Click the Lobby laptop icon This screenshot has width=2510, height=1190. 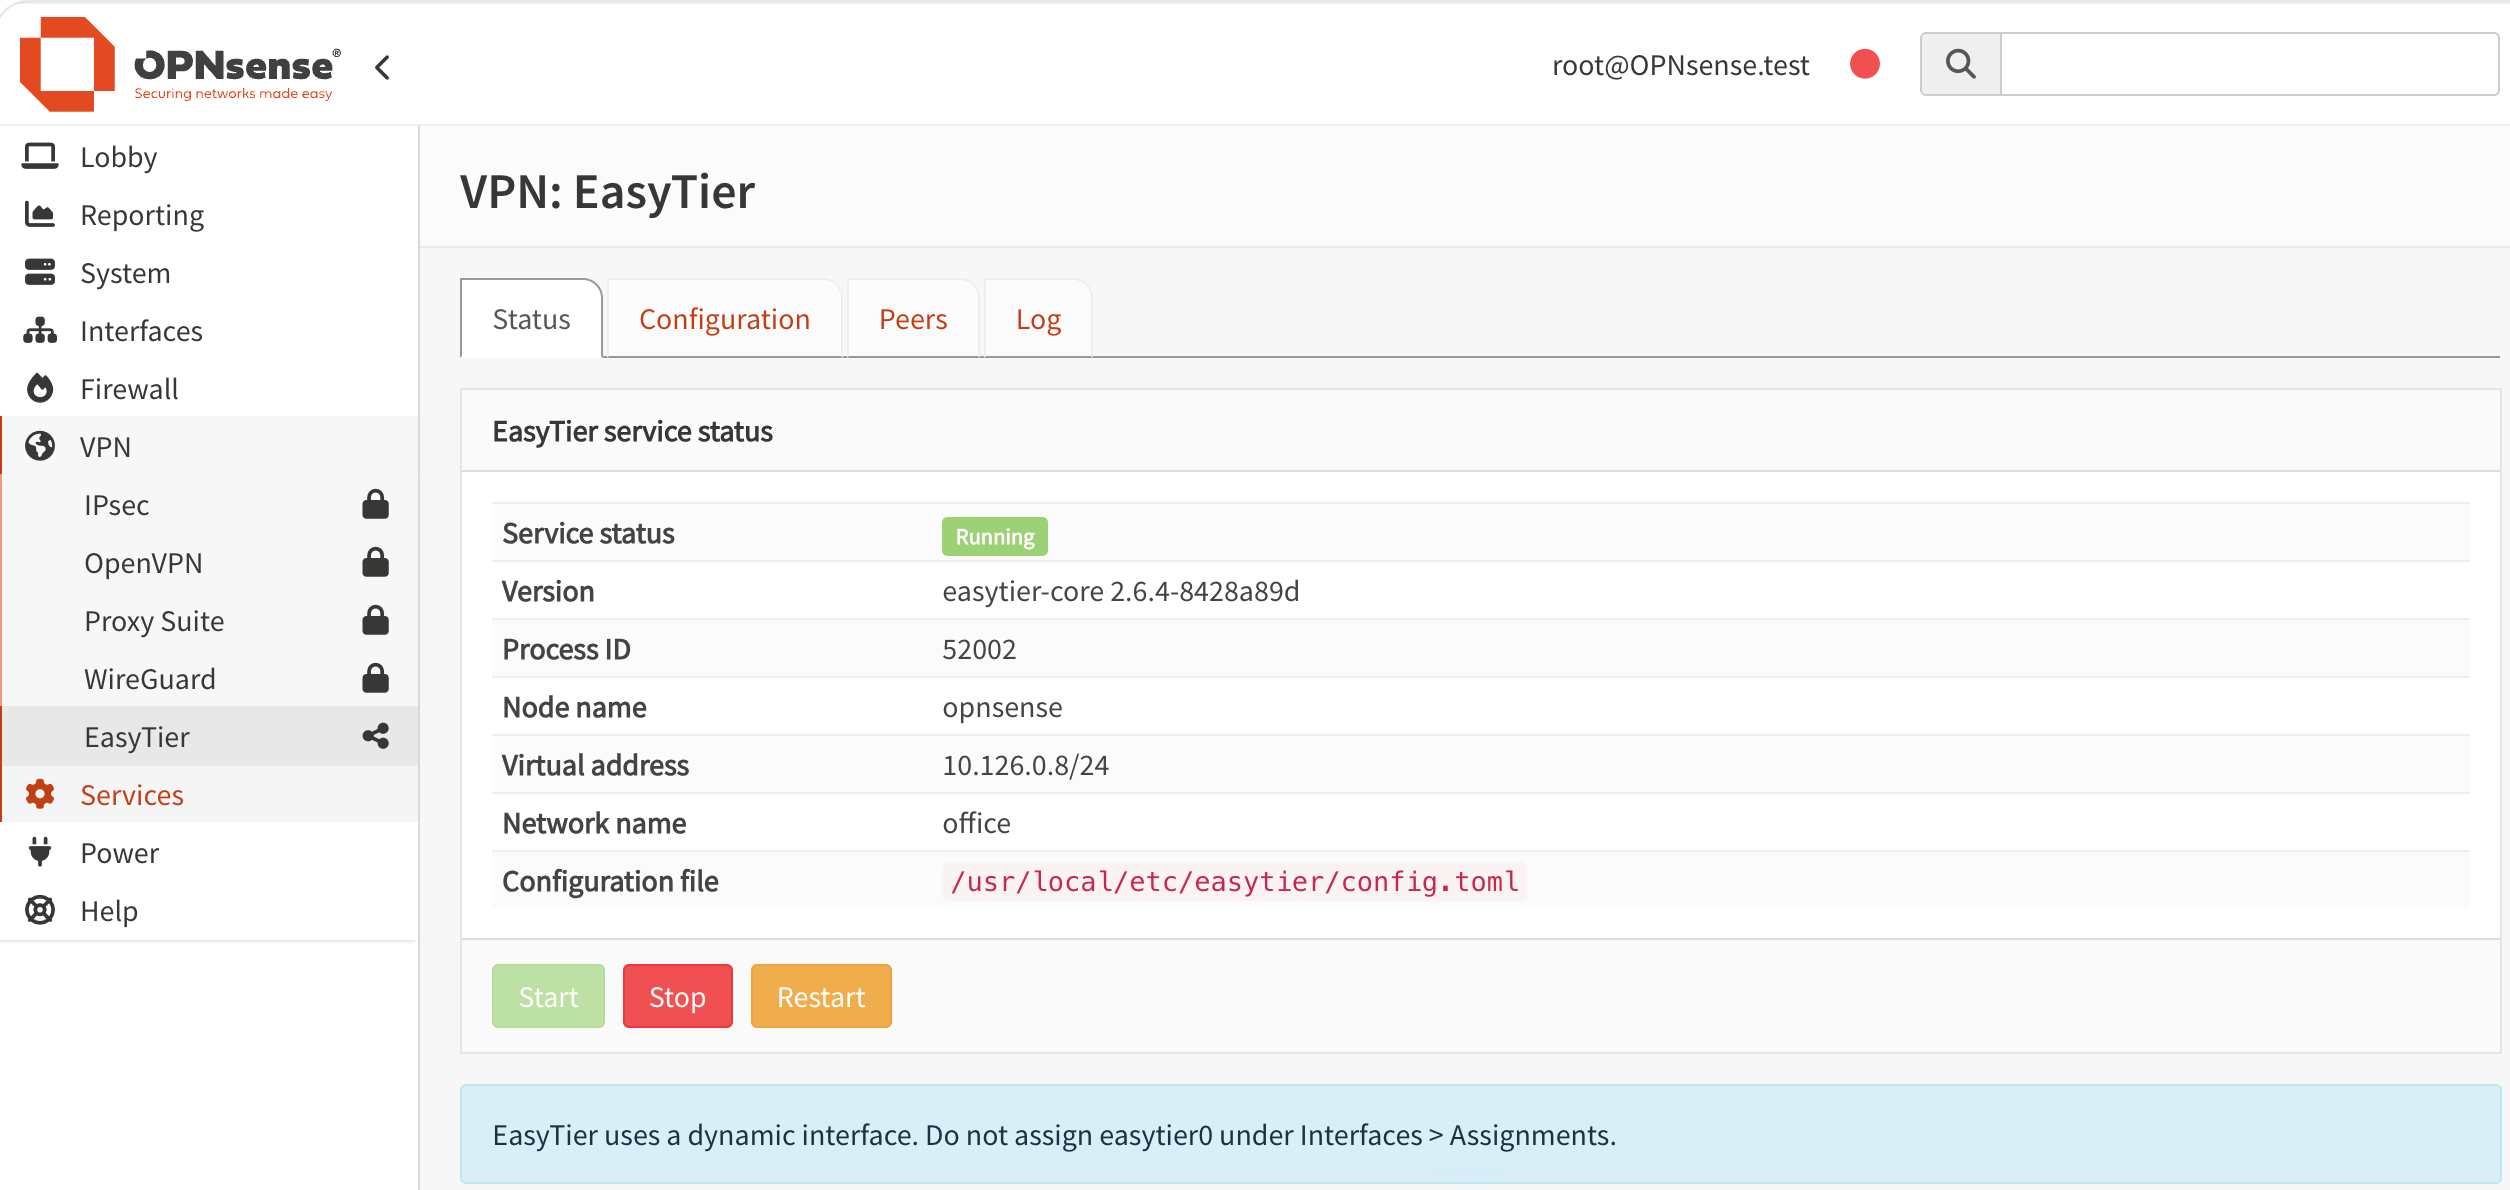[x=40, y=156]
